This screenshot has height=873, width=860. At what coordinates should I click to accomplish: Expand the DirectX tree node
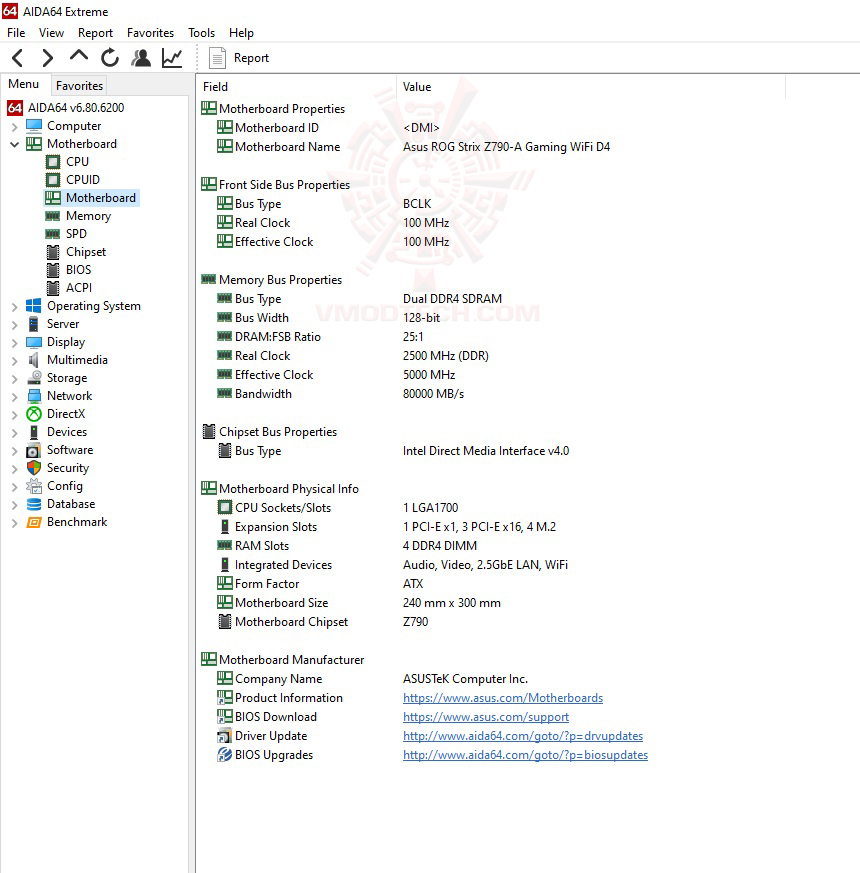(x=14, y=415)
